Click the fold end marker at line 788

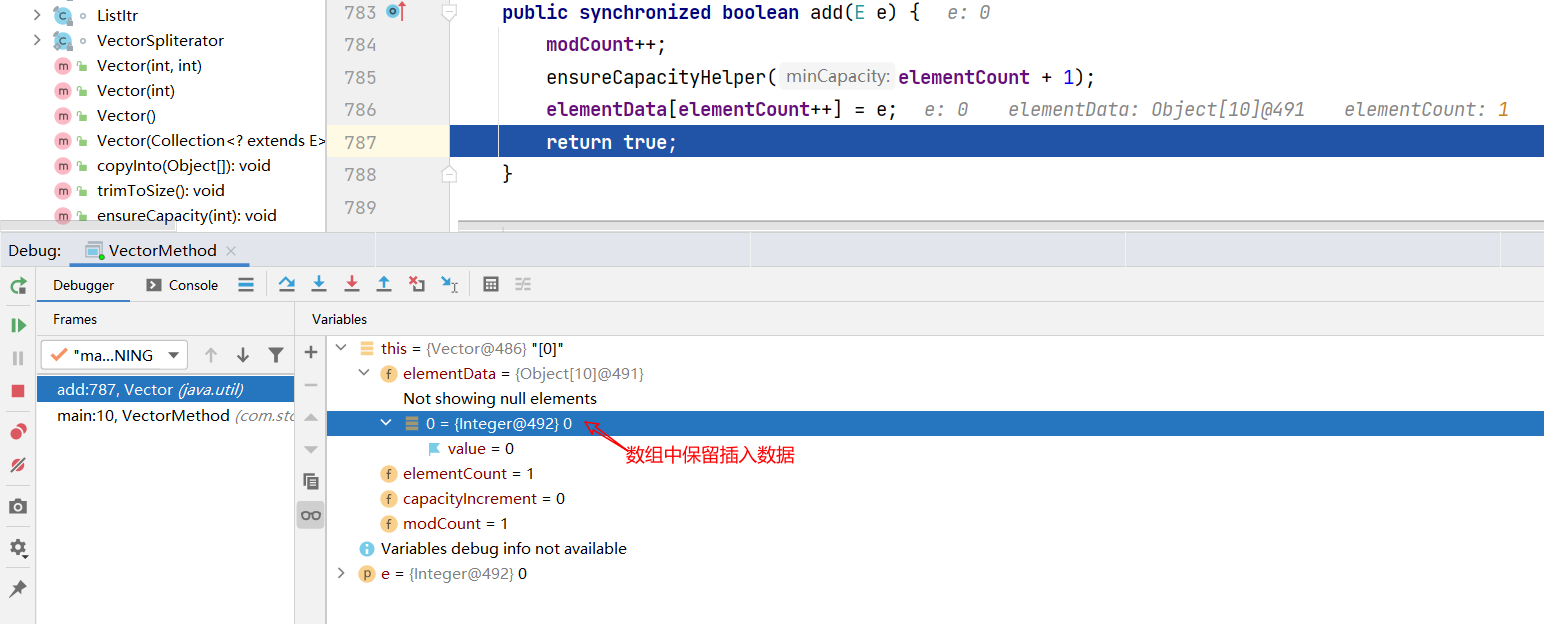coord(449,174)
